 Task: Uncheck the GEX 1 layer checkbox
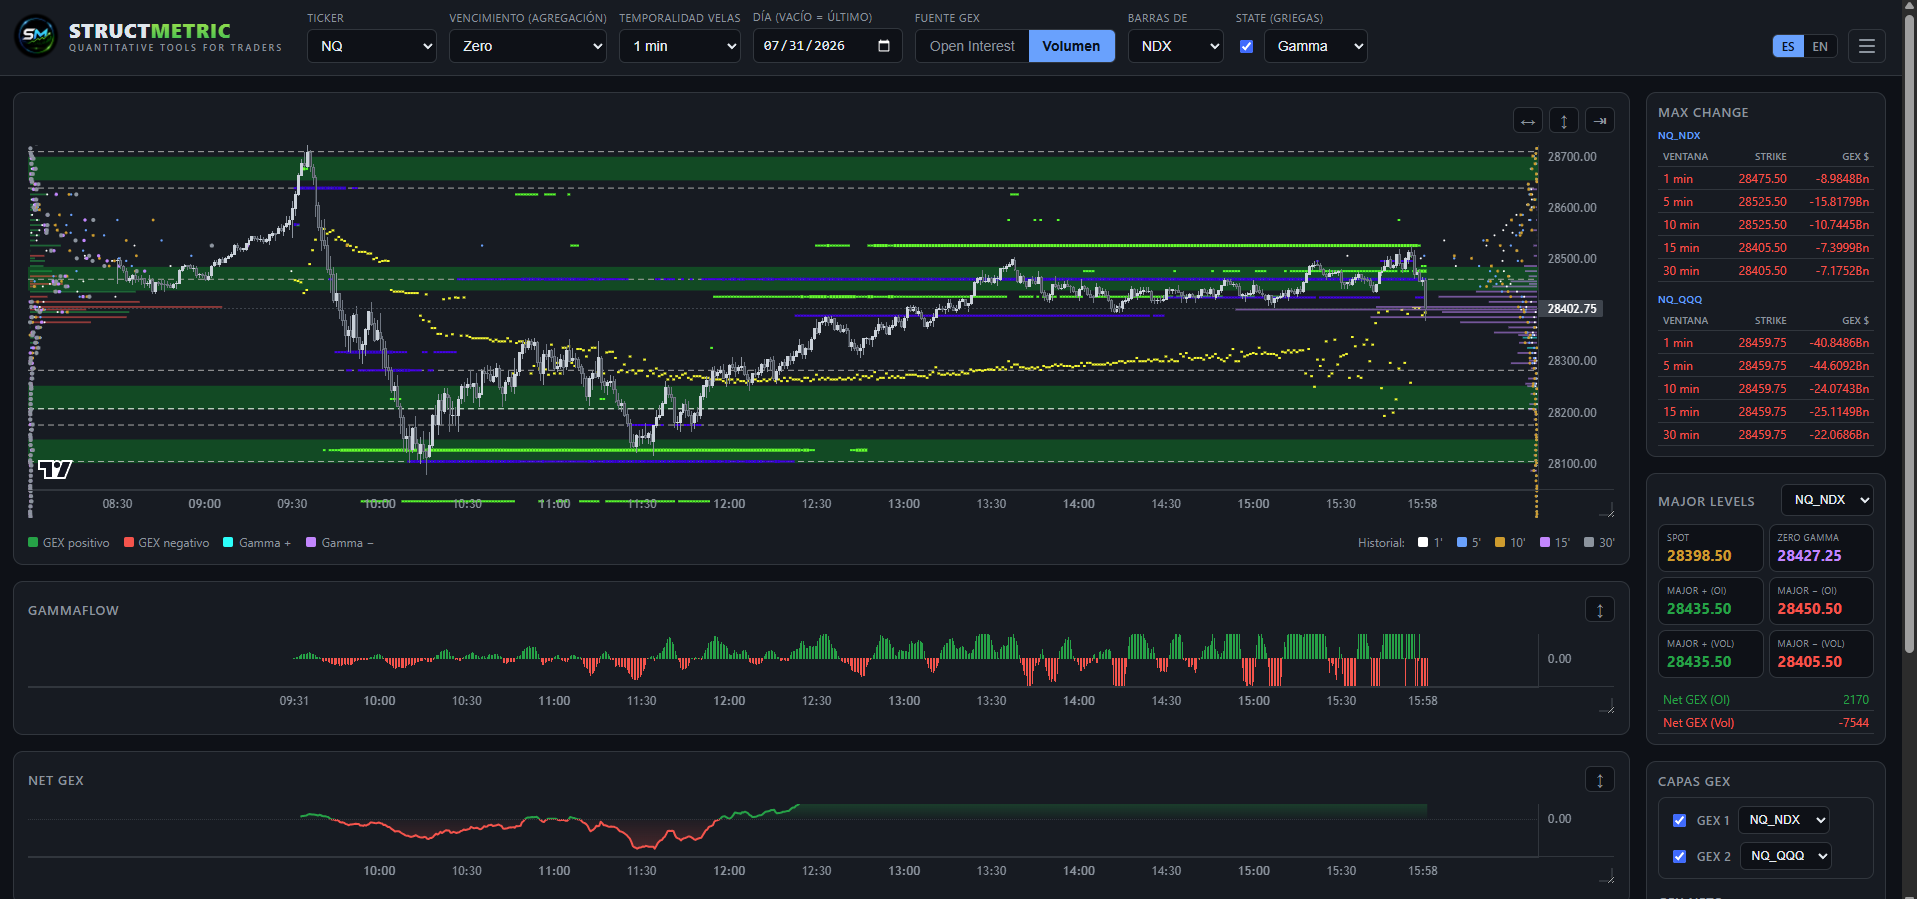1679,820
